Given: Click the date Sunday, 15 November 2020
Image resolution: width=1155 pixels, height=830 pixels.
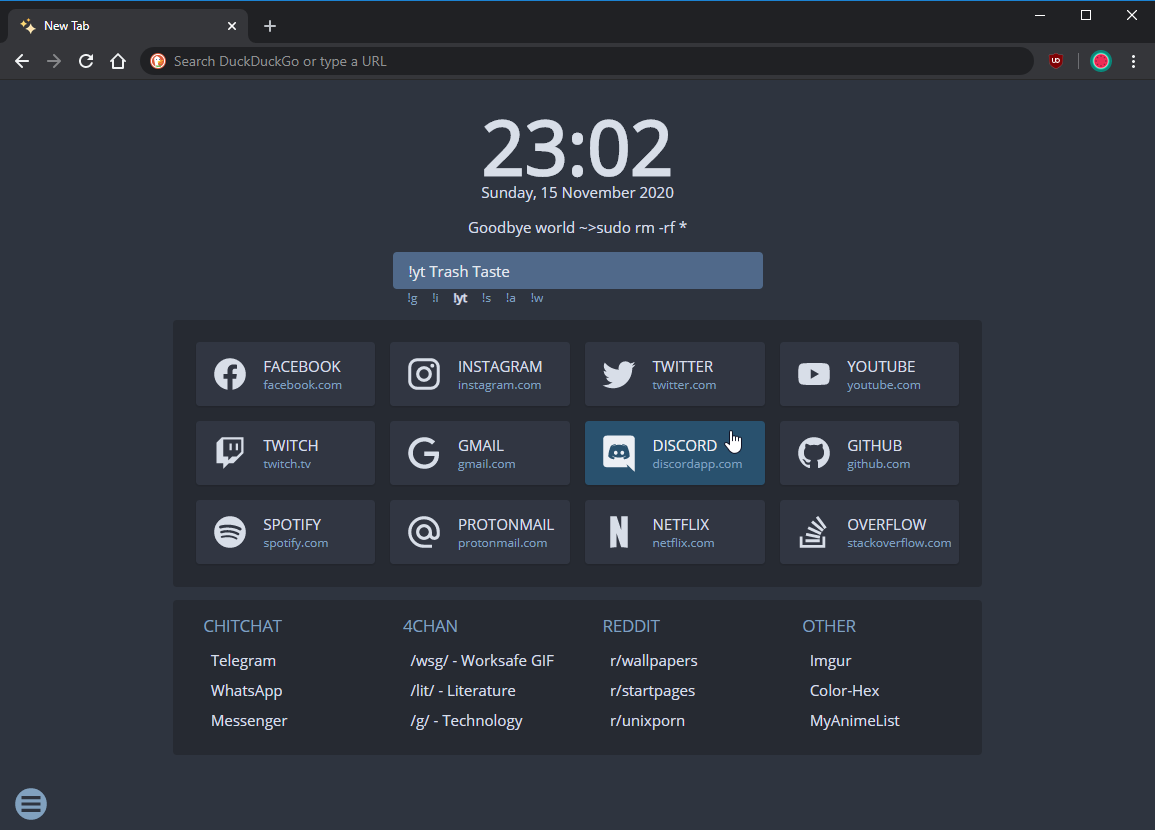Looking at the screenshot, I should click(578, 193).
